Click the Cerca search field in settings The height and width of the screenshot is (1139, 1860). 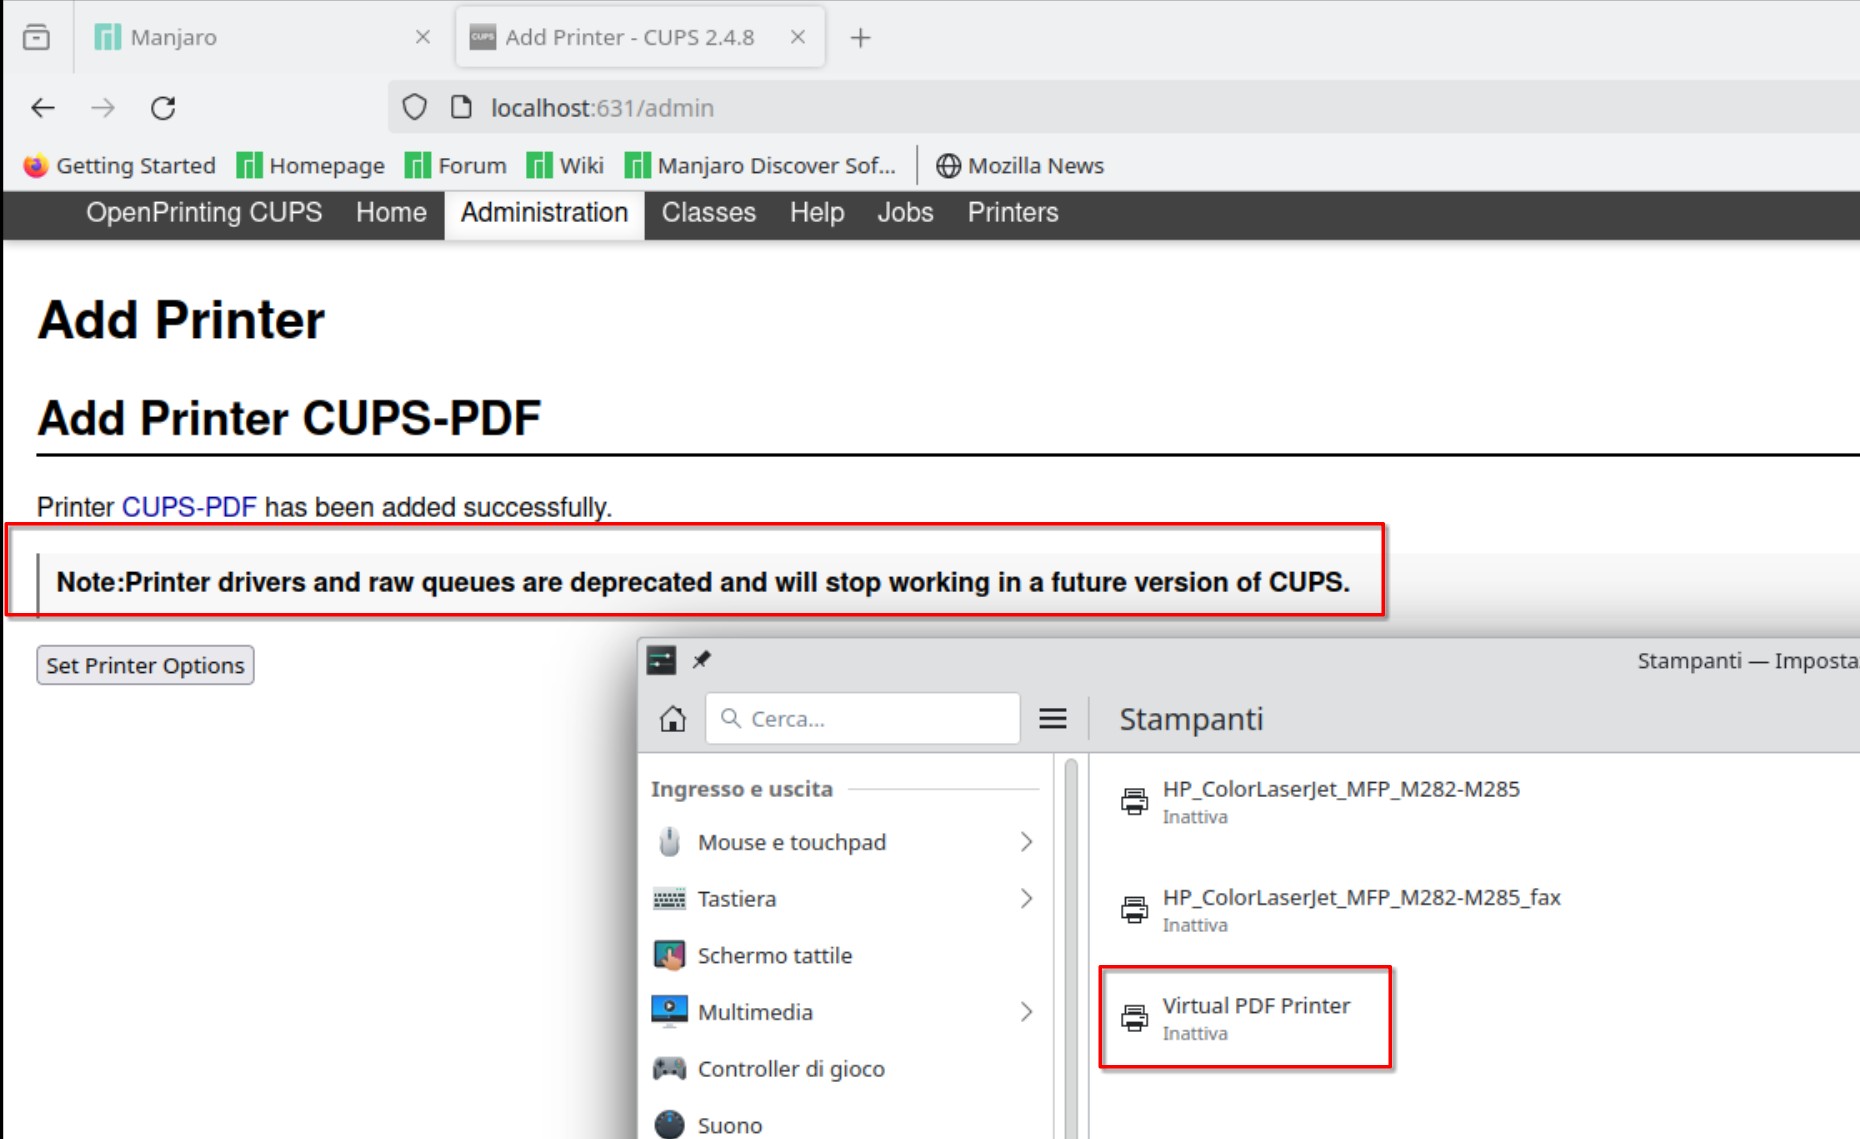(863, 719)
